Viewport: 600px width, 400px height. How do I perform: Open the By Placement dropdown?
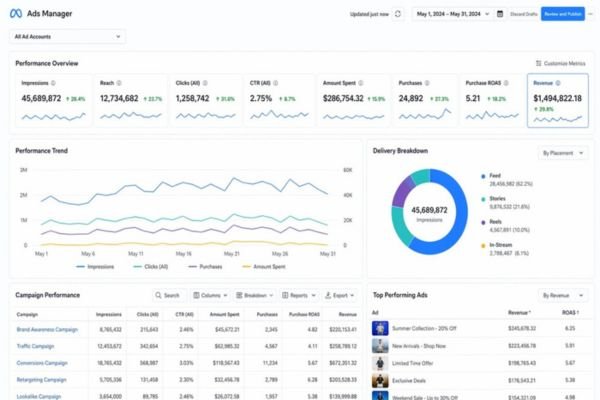[563, 153]
